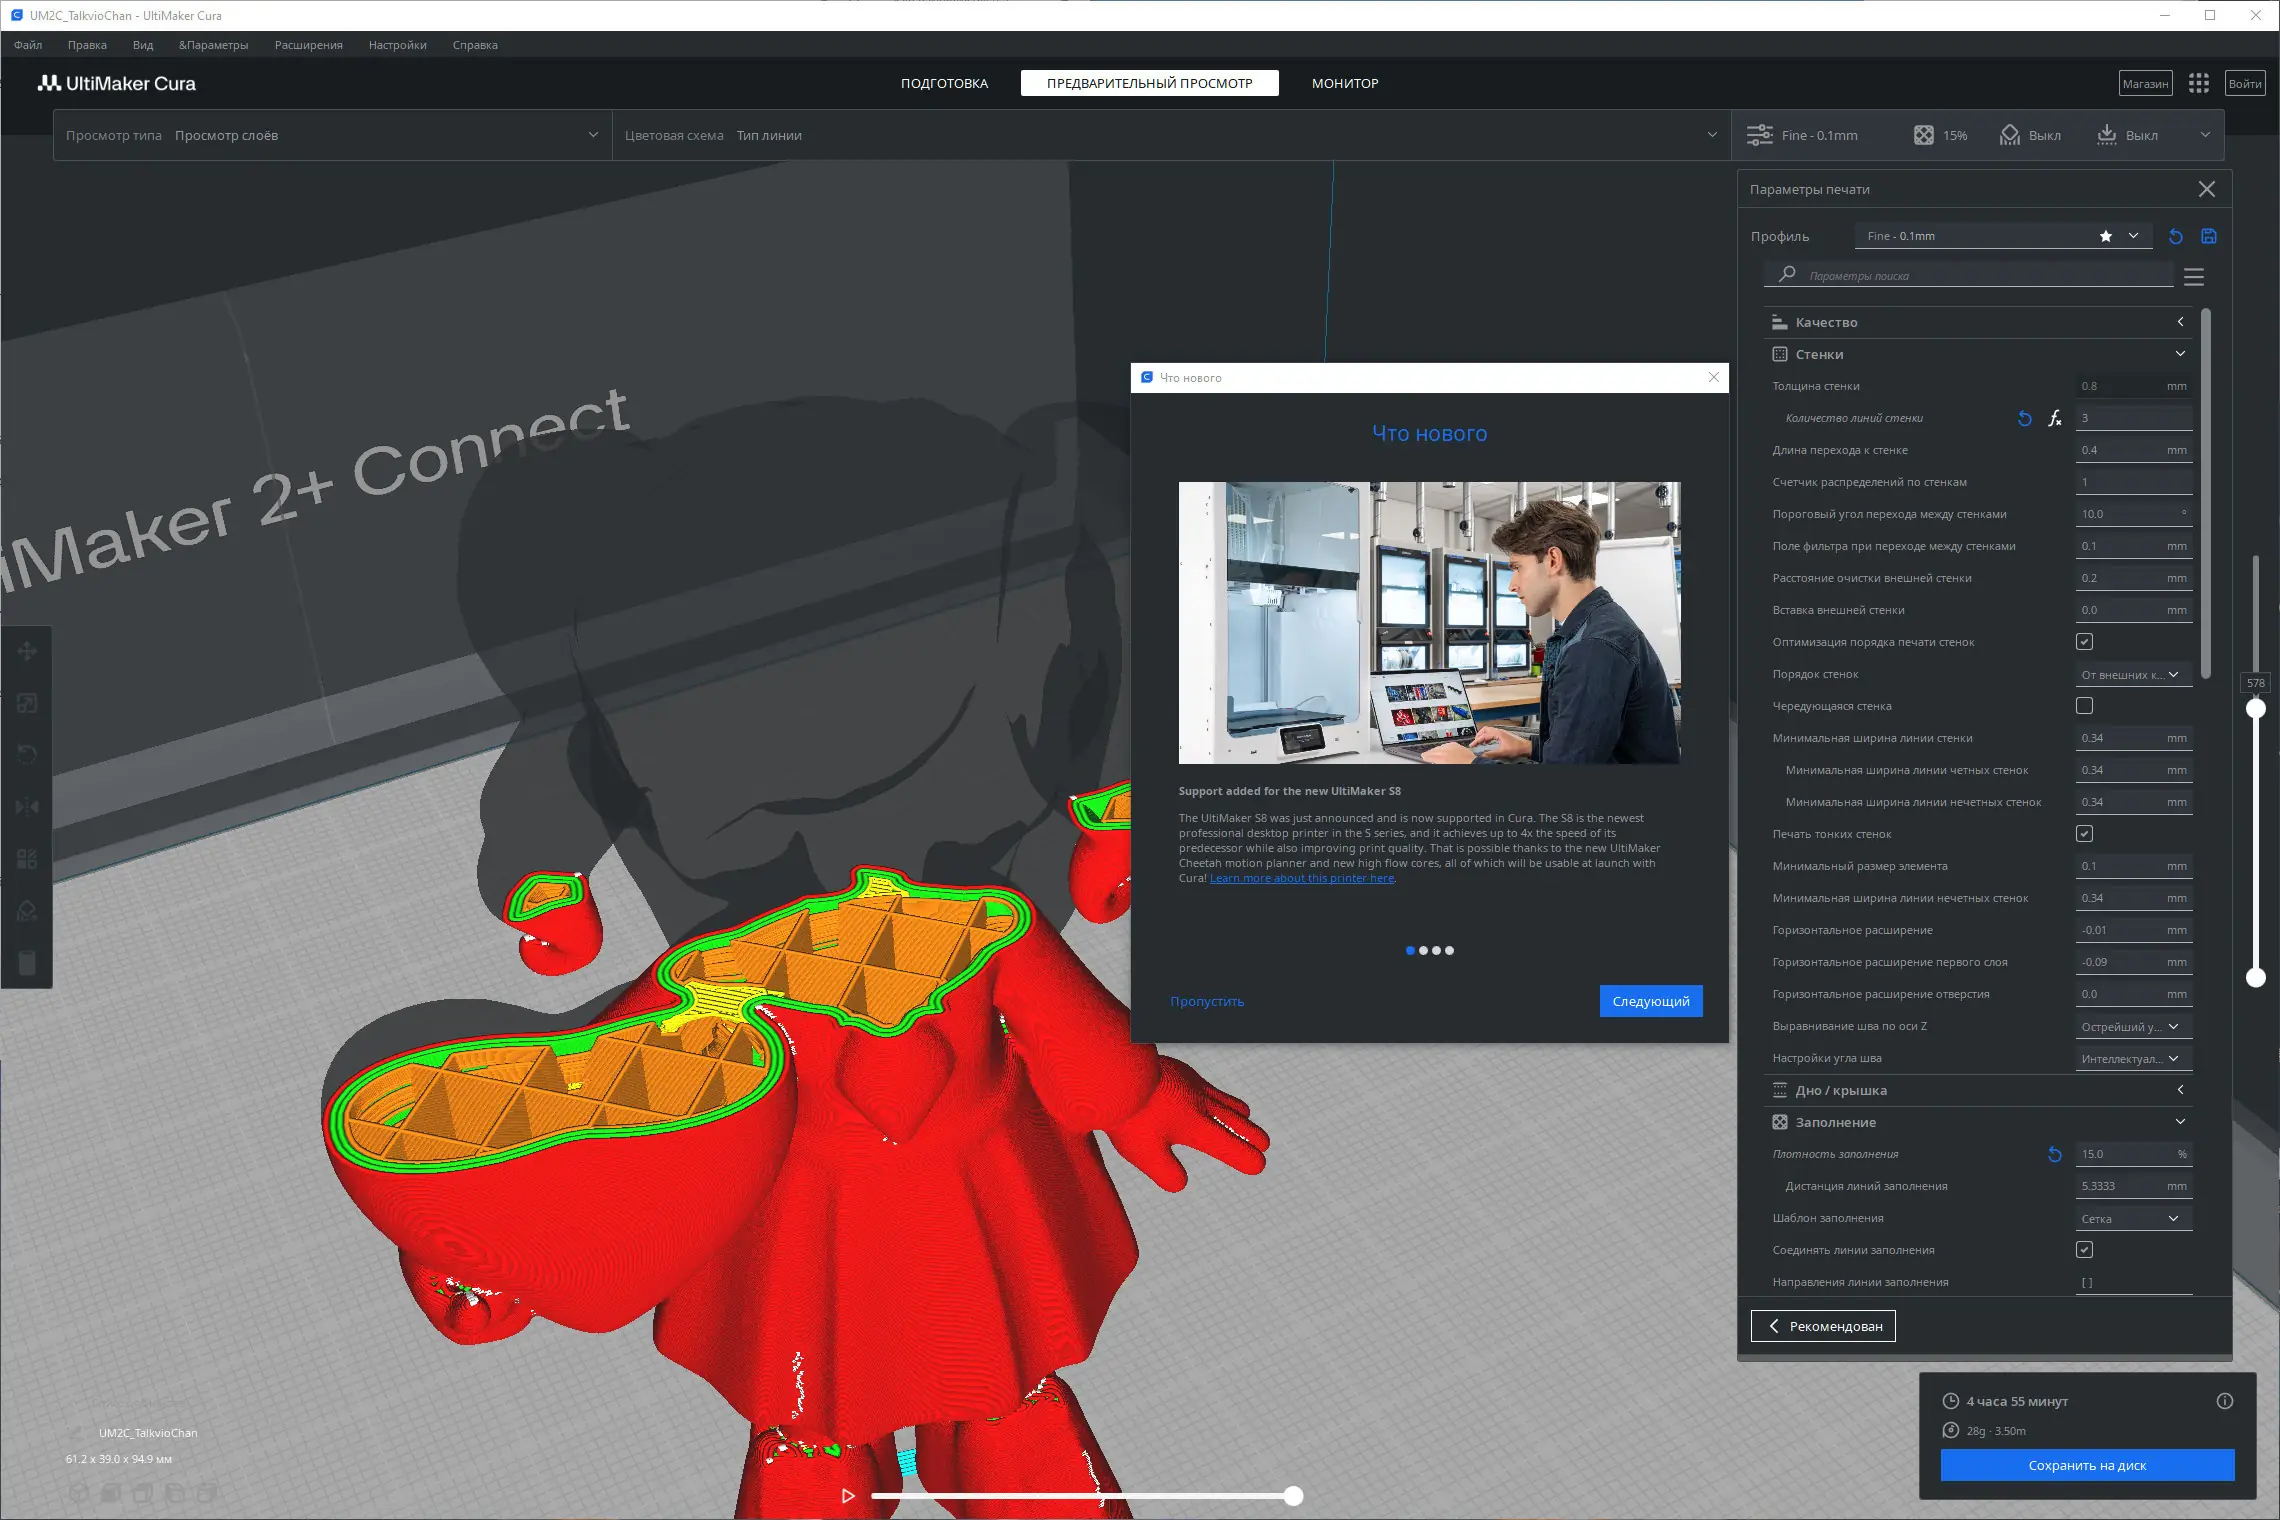Click the favorite star in profile field
The width and height of the screenshot is (2280, 1520).
click(x=2106, y=236)
